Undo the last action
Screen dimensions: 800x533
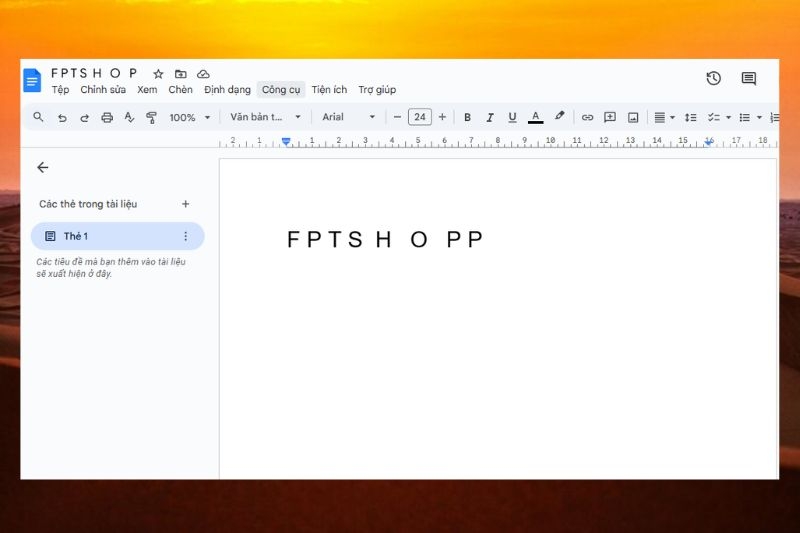62,118
